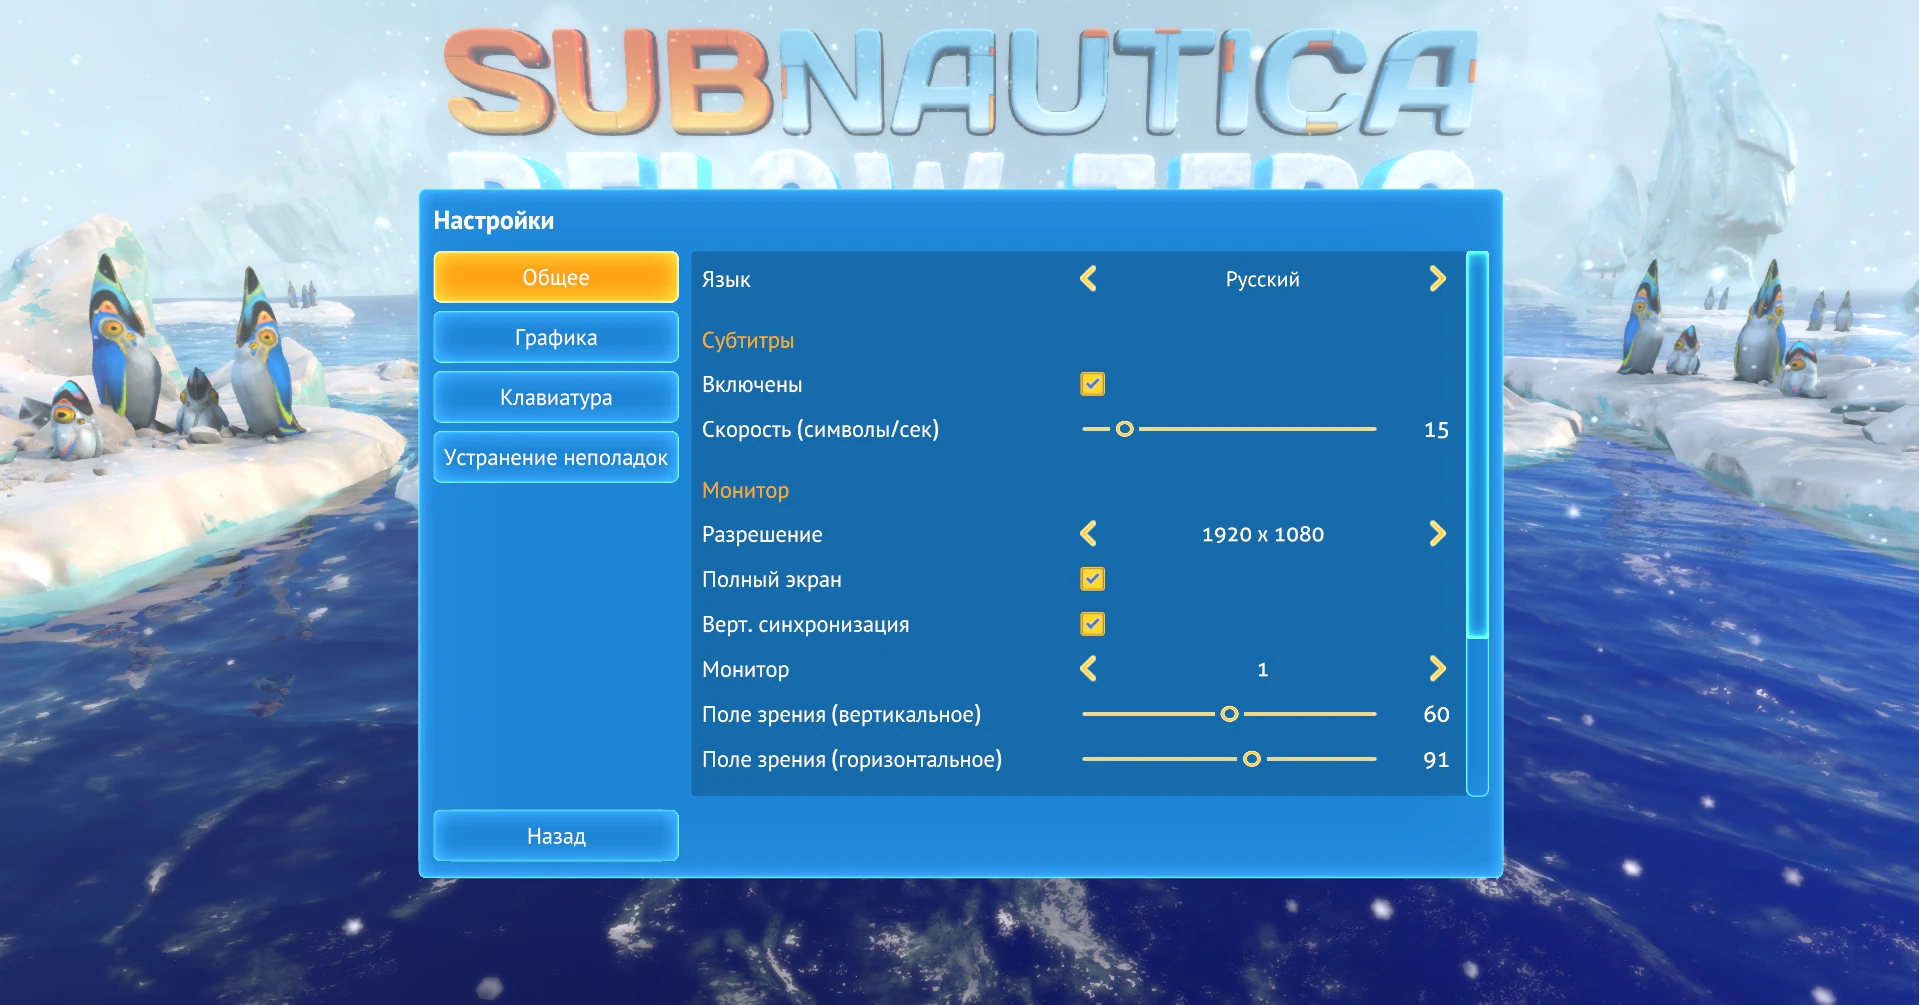Click the left arrow next to Русский

pyautogui.click(x=1089, y=279)
